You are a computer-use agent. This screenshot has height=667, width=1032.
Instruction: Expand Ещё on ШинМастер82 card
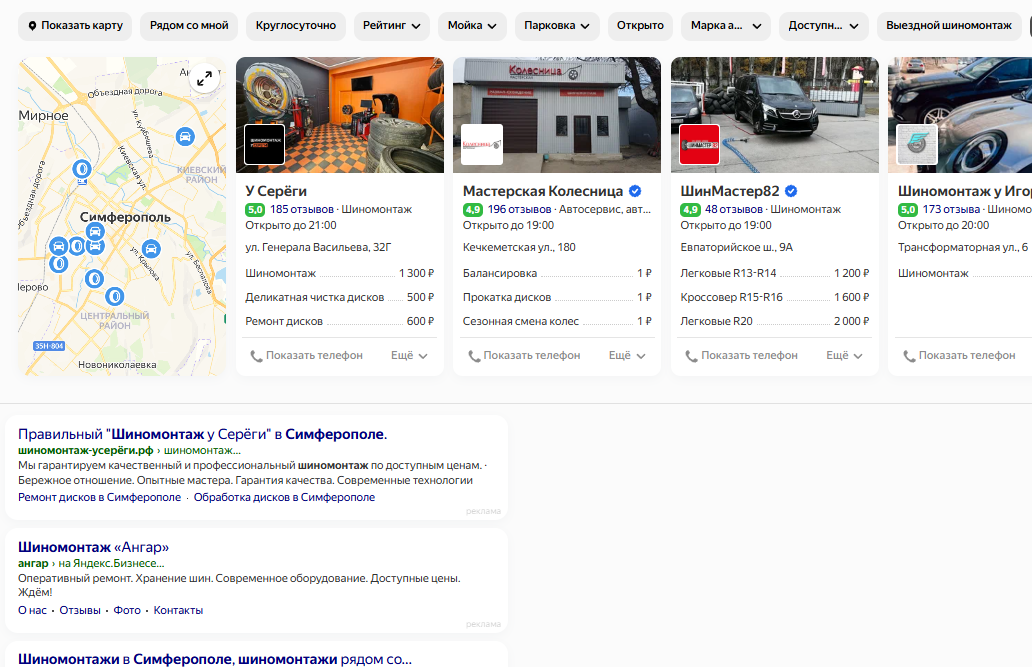[x=844, y=356]
